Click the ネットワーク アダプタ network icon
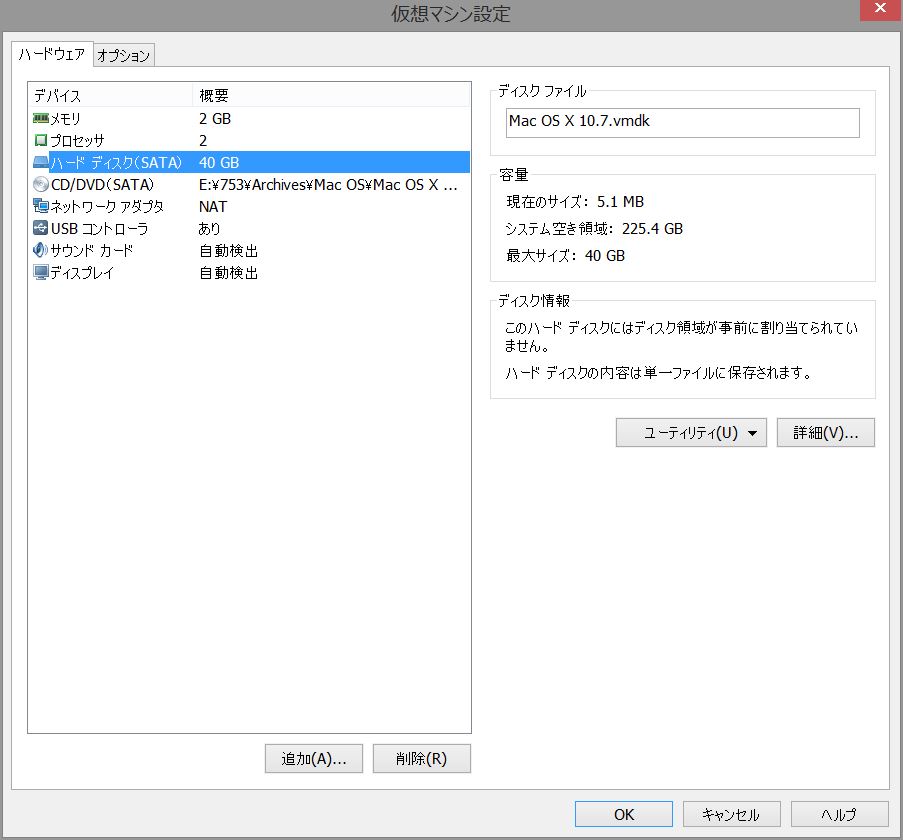 (x=40, y=206)
